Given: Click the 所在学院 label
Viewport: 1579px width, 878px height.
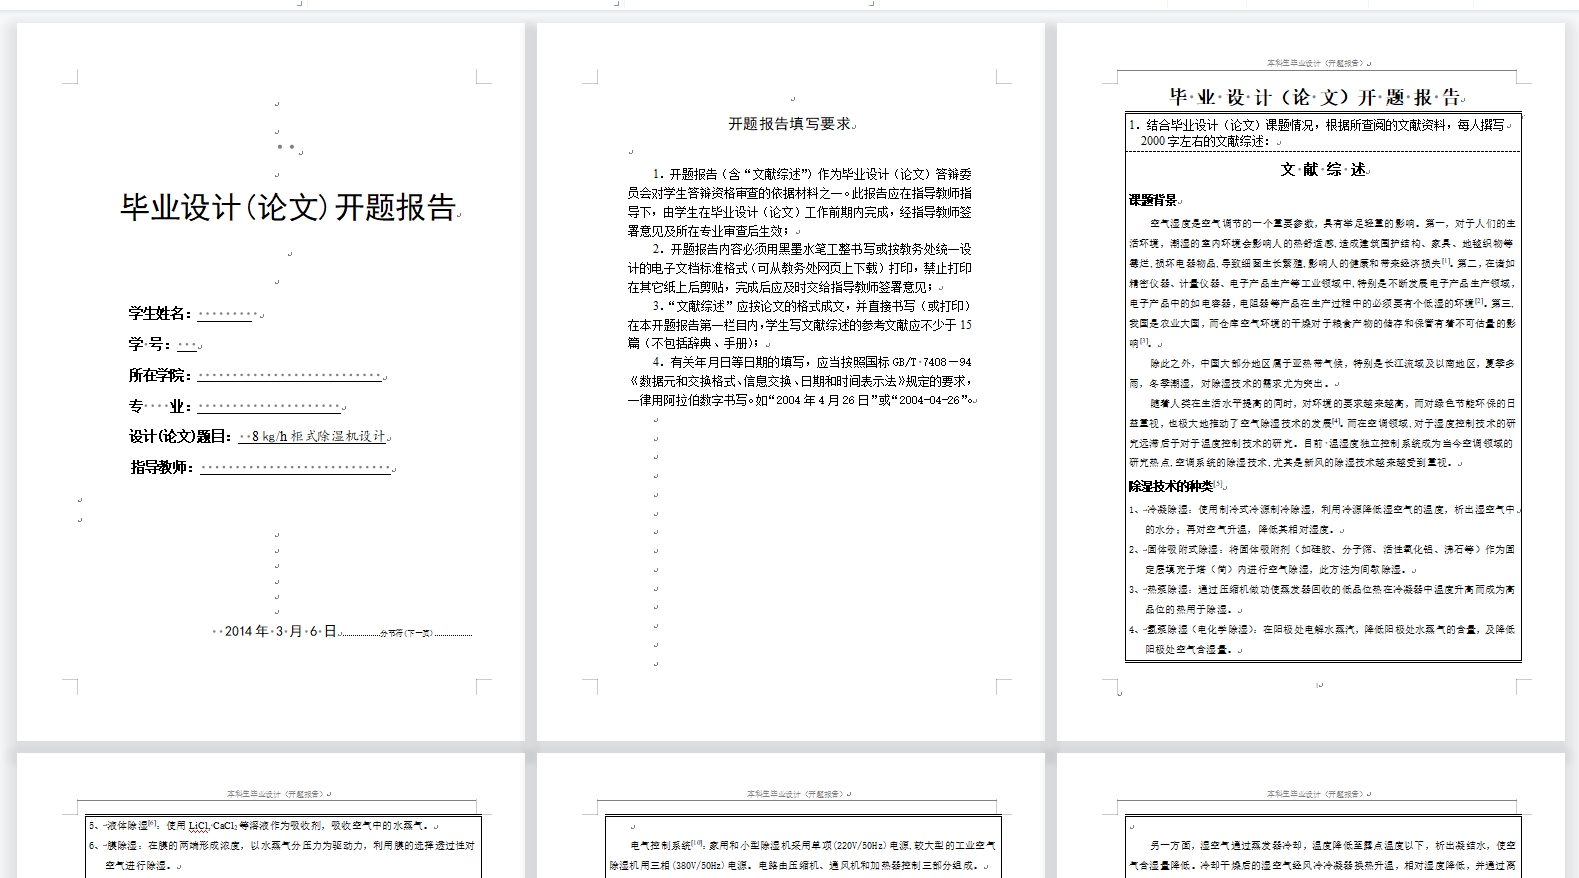Looking at the screenshot, I should [x=160, y=375].
